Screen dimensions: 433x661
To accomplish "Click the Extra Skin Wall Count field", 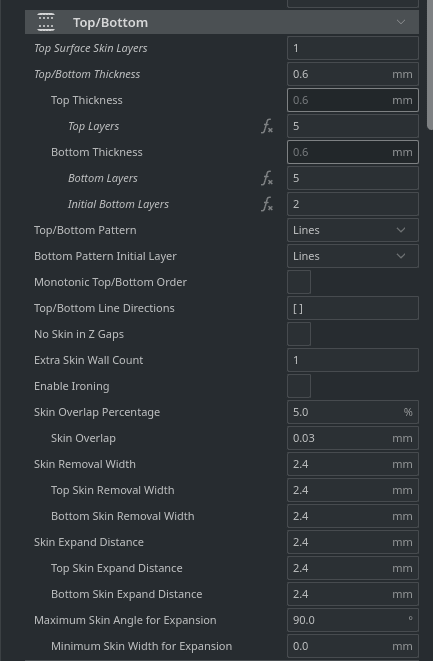I will point(353,360).
